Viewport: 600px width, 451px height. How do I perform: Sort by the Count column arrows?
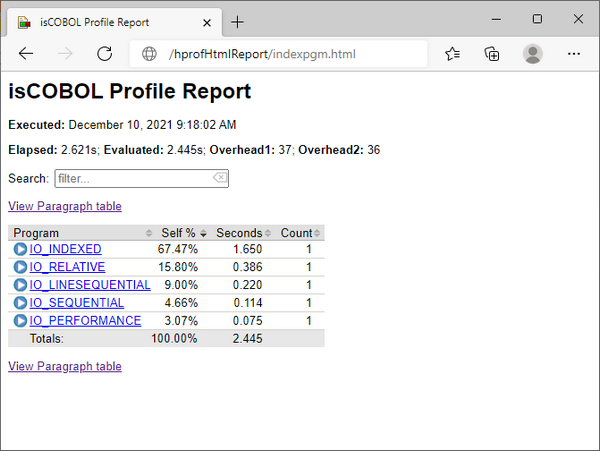point(317,233)
